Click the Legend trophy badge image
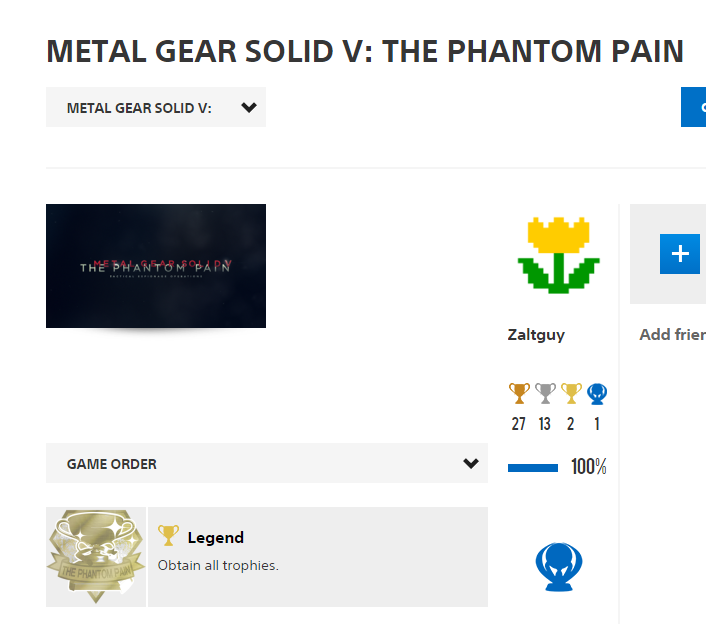 coord(95,557)
